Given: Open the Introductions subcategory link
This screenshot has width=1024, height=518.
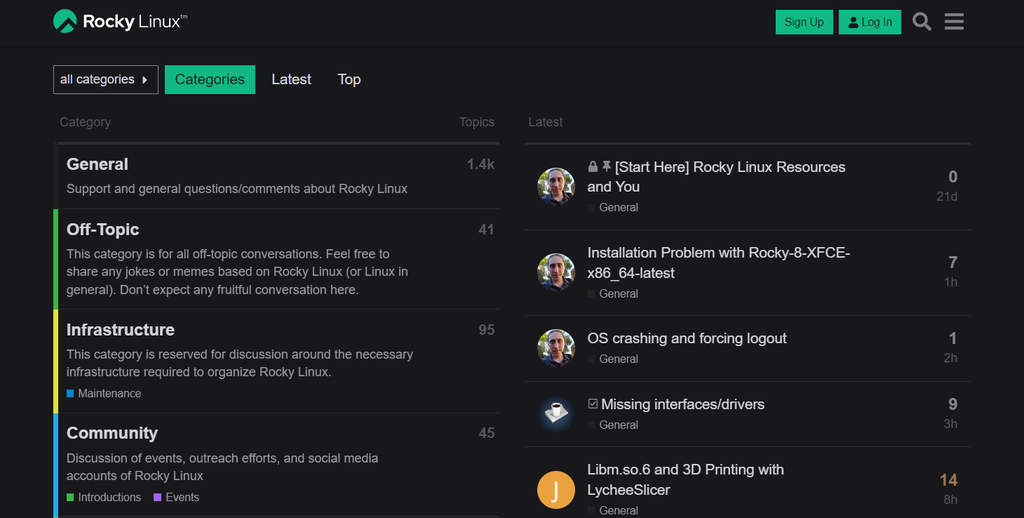Looking at the screenshot, I should tap(109, 497).
